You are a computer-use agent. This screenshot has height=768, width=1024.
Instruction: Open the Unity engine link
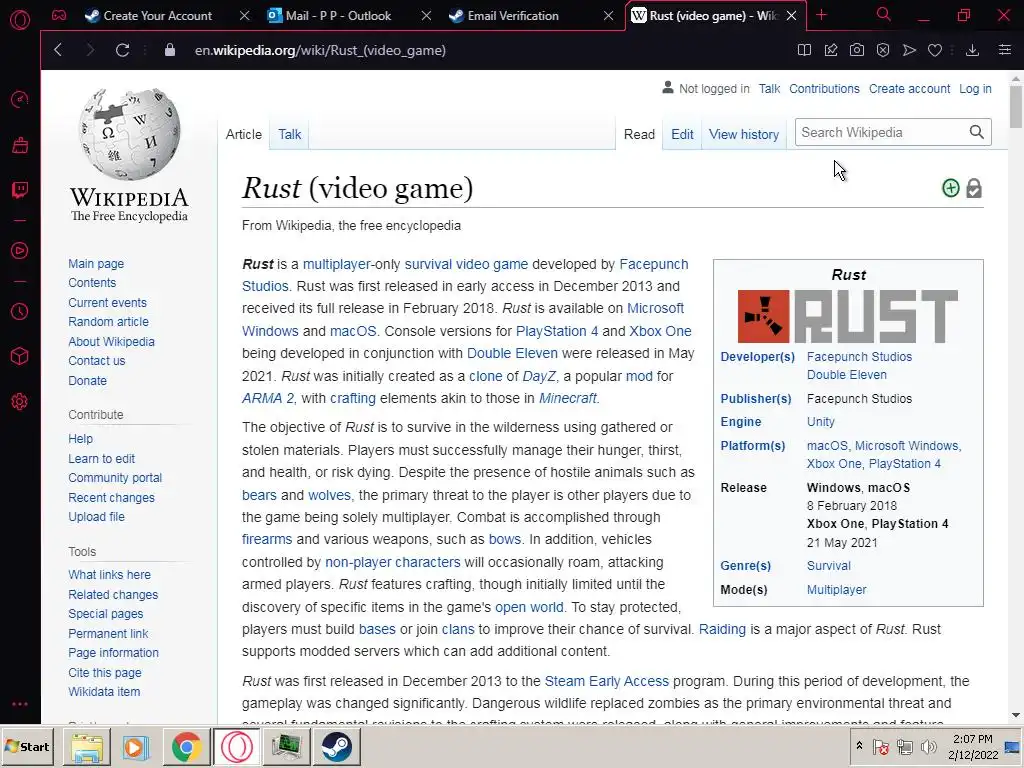[820, 422]
